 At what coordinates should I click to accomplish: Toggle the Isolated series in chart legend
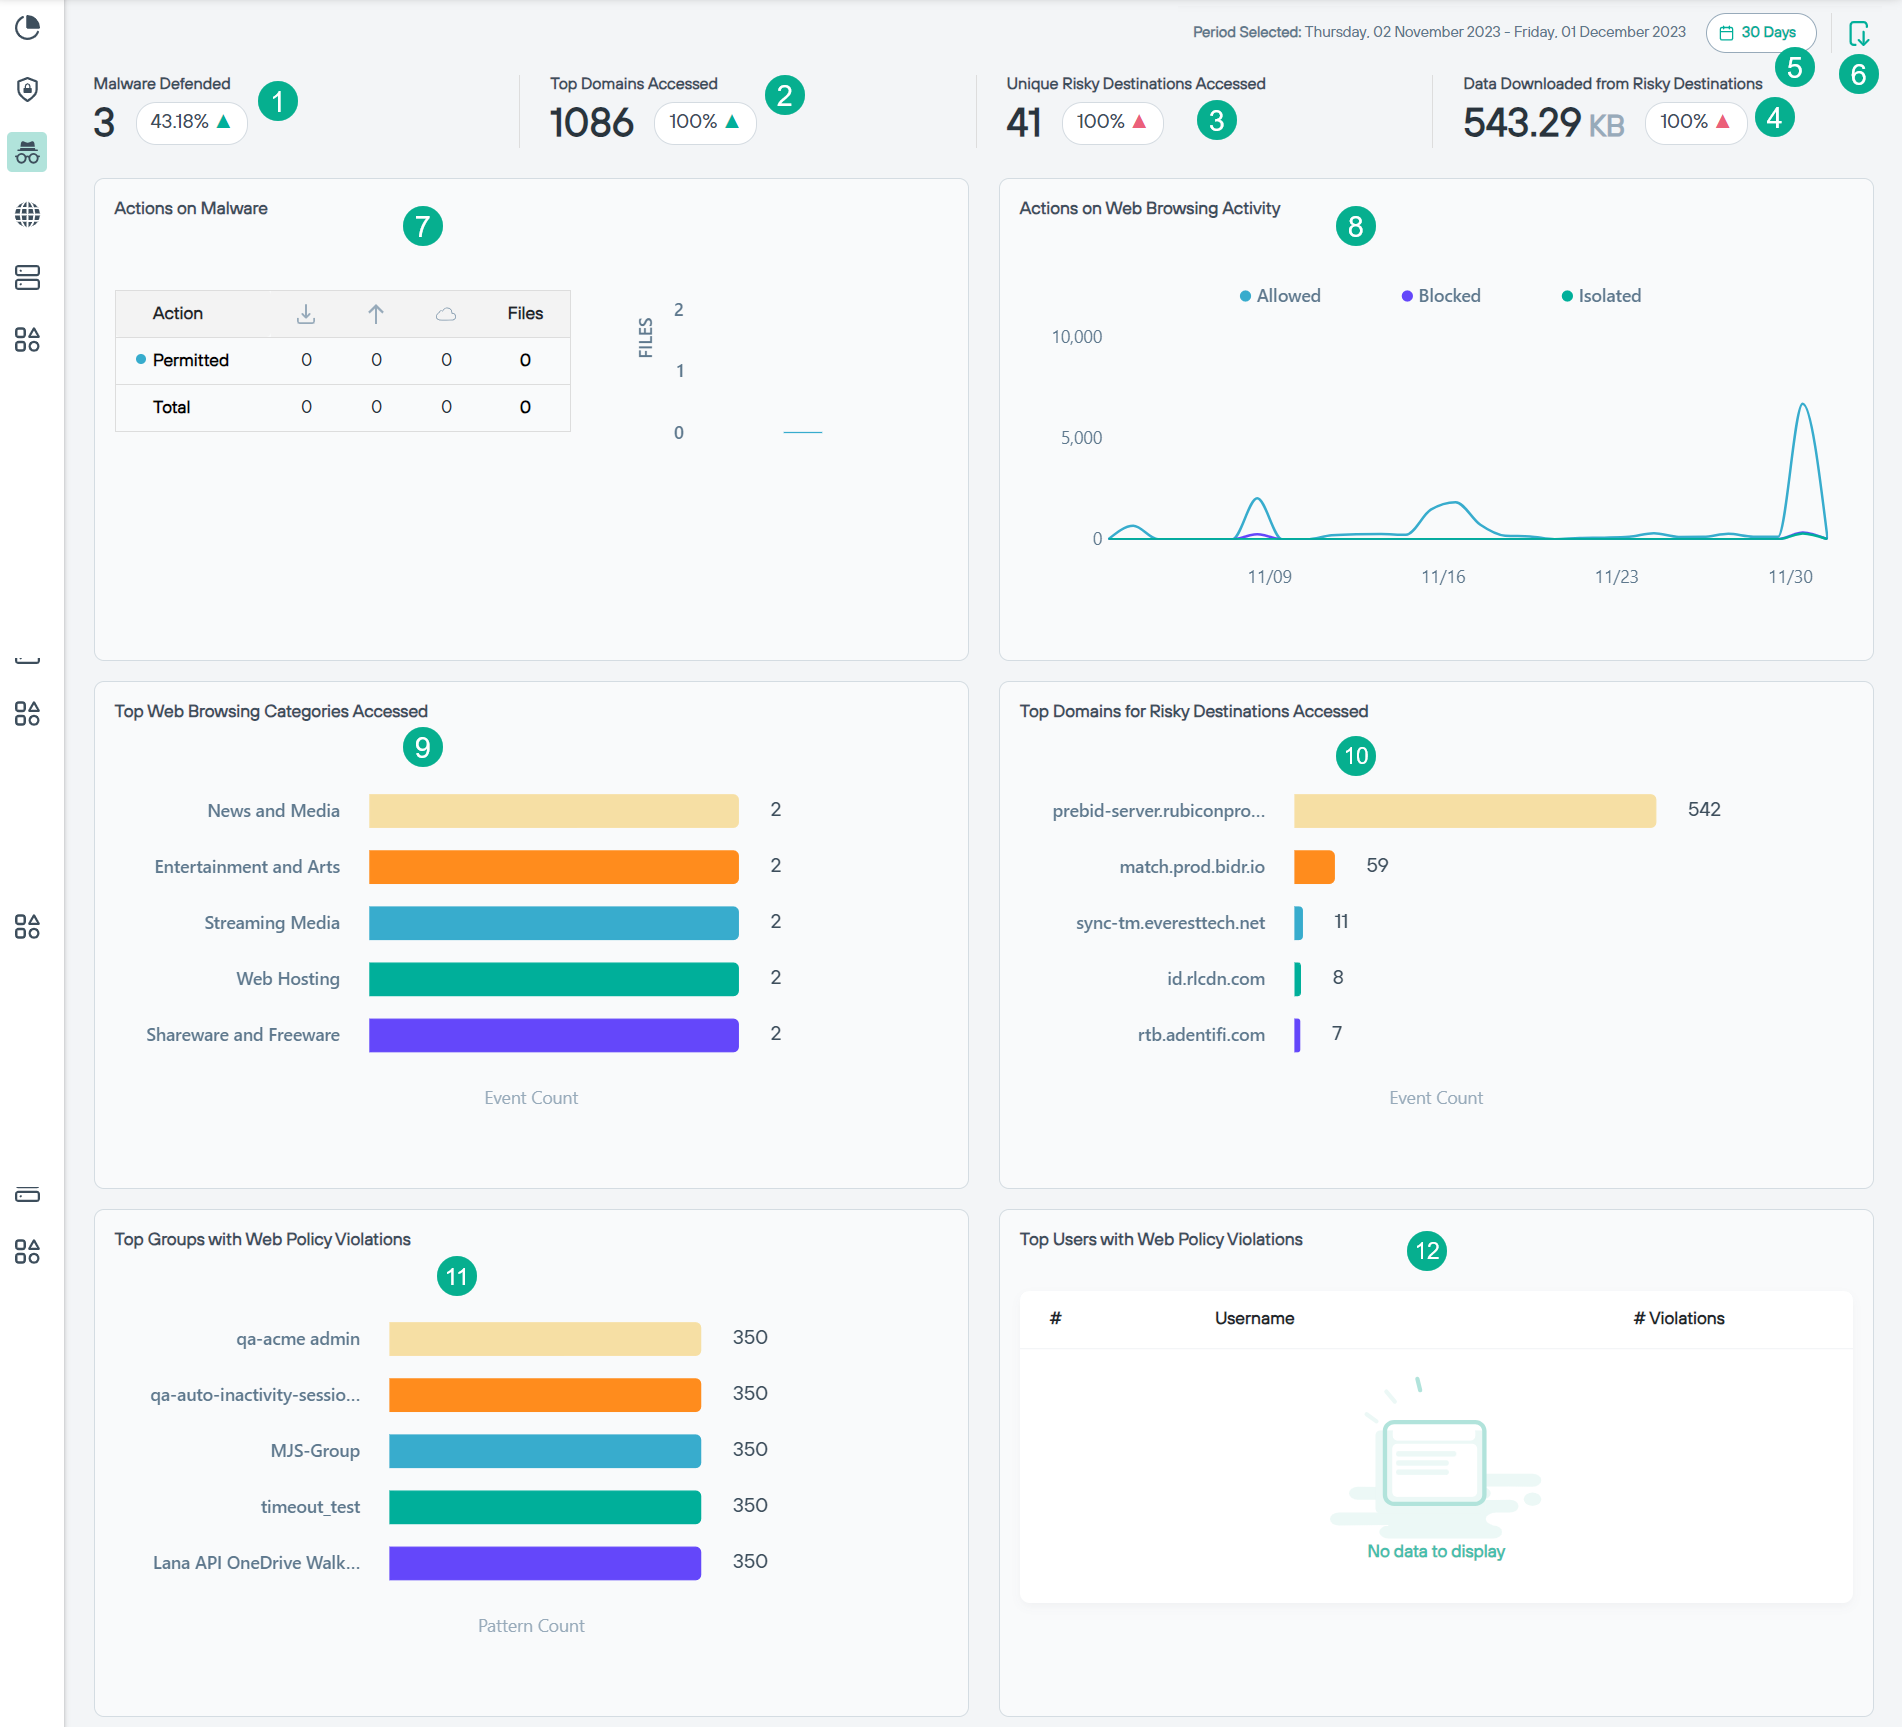1601,296
